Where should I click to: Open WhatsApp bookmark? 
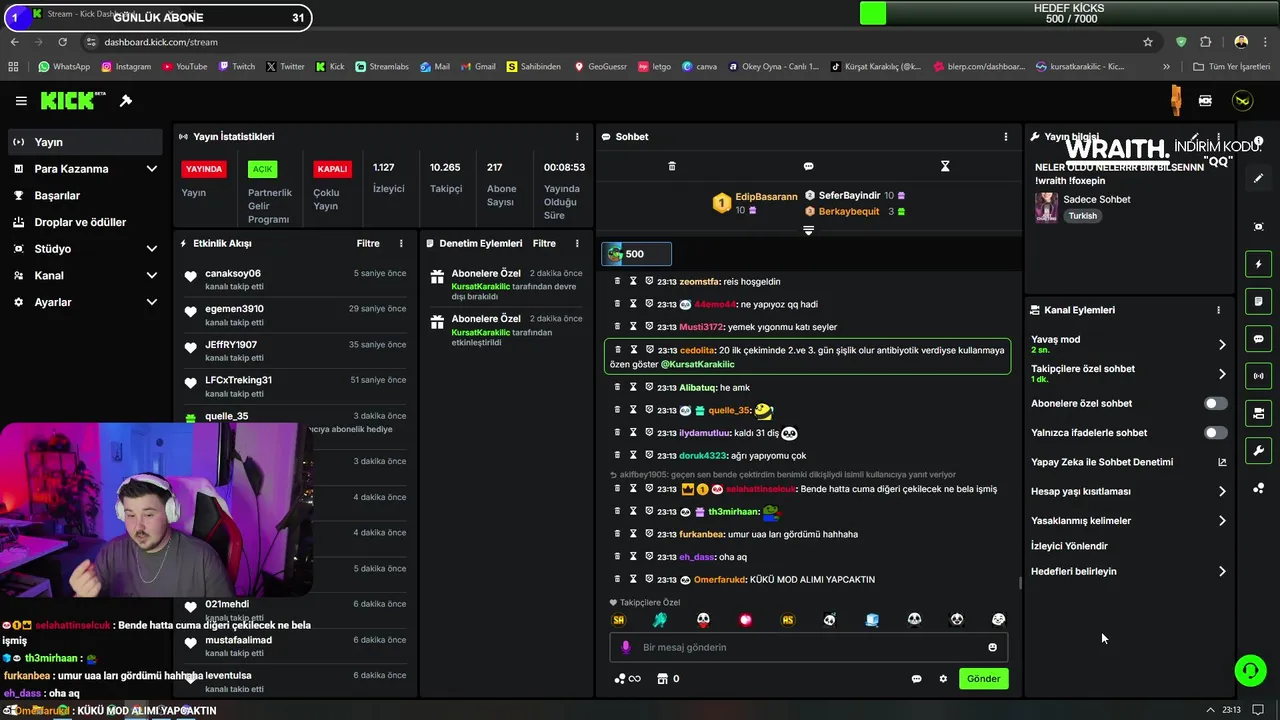click(x=64, y=67)
